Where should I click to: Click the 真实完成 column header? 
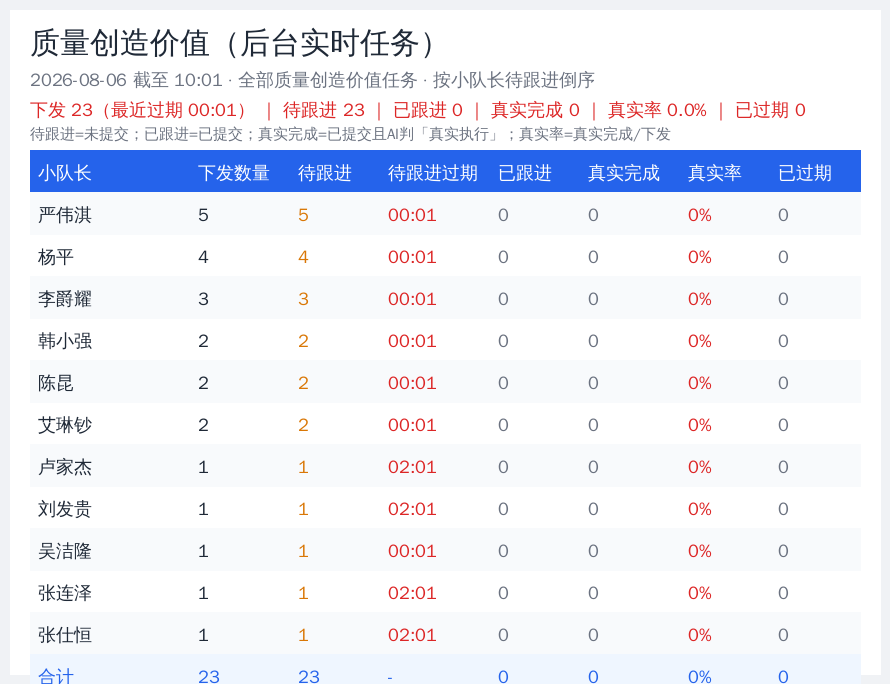pos(624,173)
